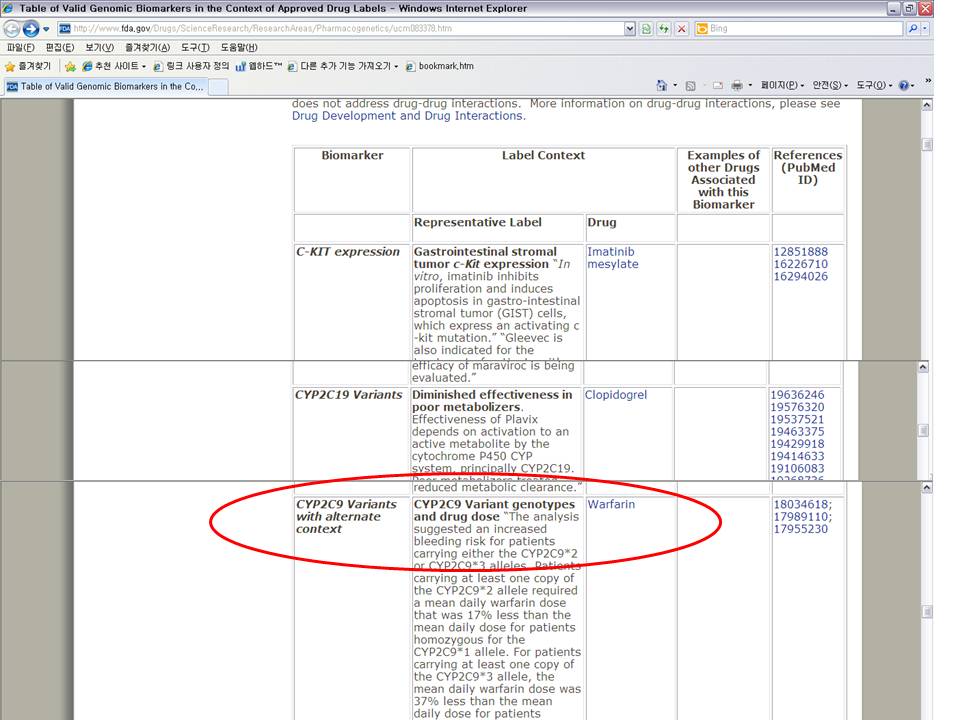Viewport: 960px width, 720px height.
Task: Click the browser Forward arrow button
Action: pyautogui.click(x=31, y=29)
